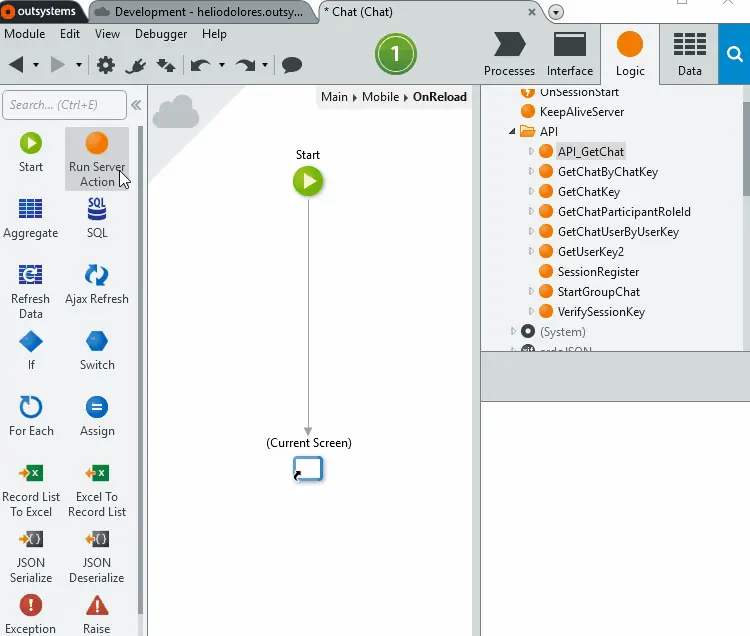Screen dimensions: 750x636
Task: Select the SQL tool
Action: [97, 219]
